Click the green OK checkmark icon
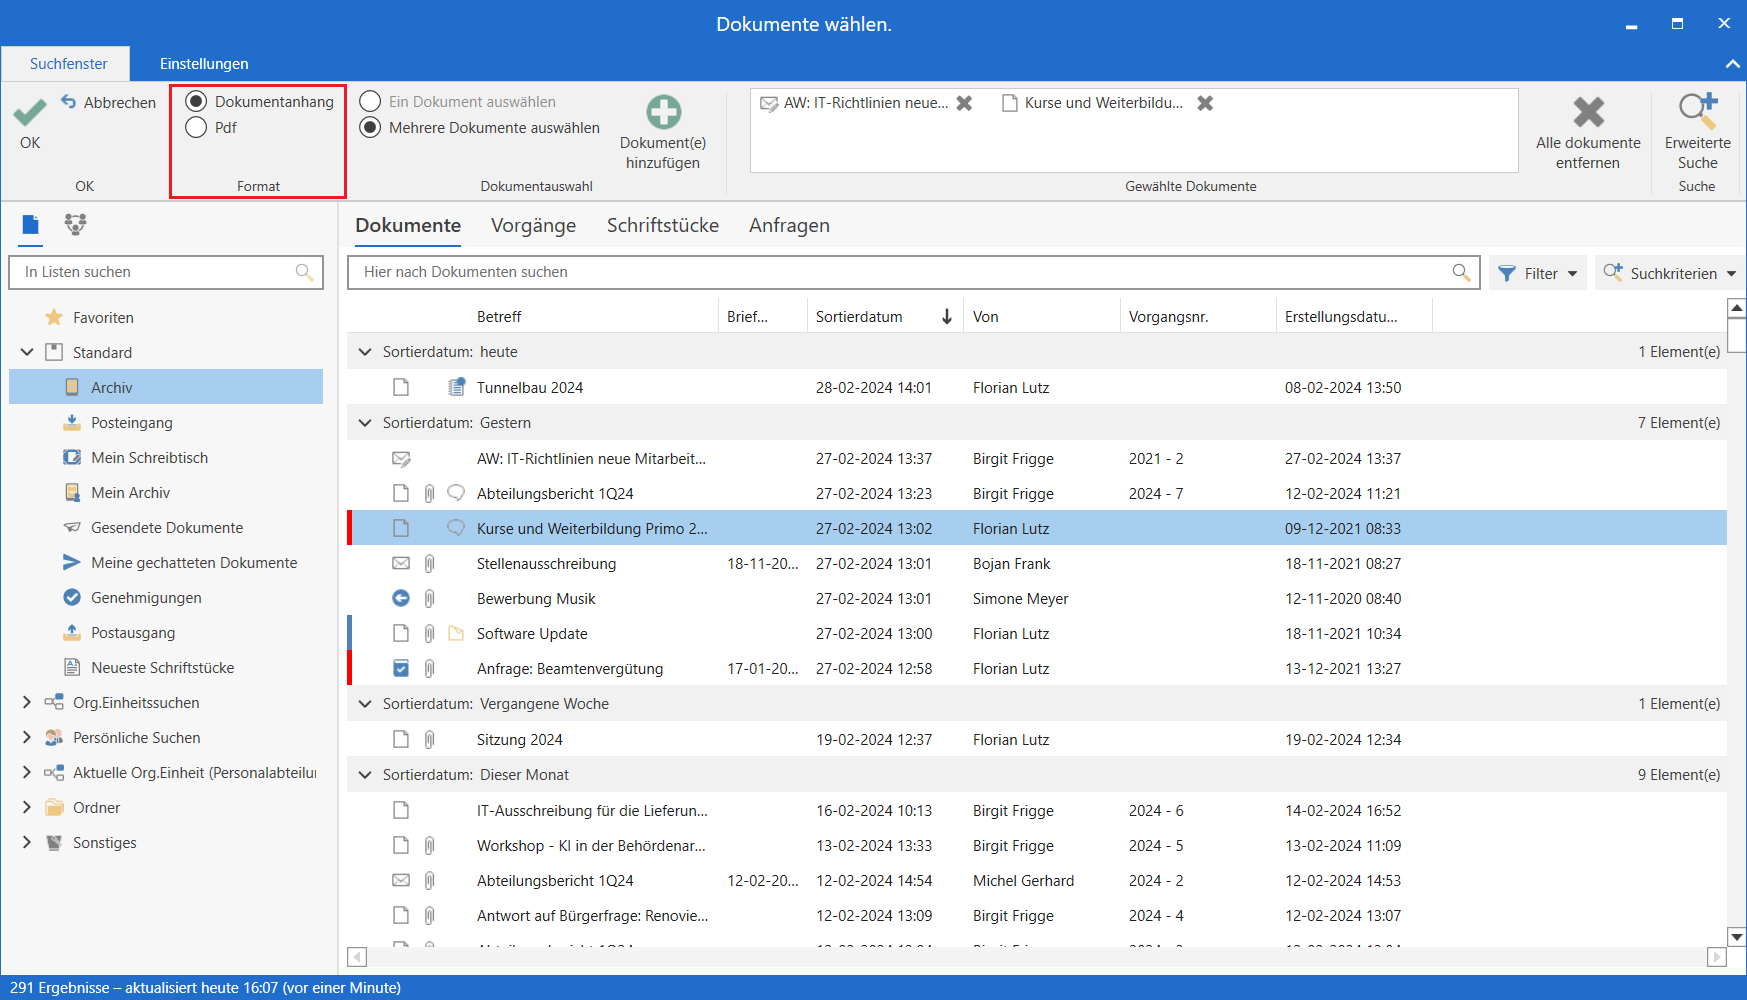Image resolution: width=1747 pixels, height=1000 pixels. pos(30,112)
